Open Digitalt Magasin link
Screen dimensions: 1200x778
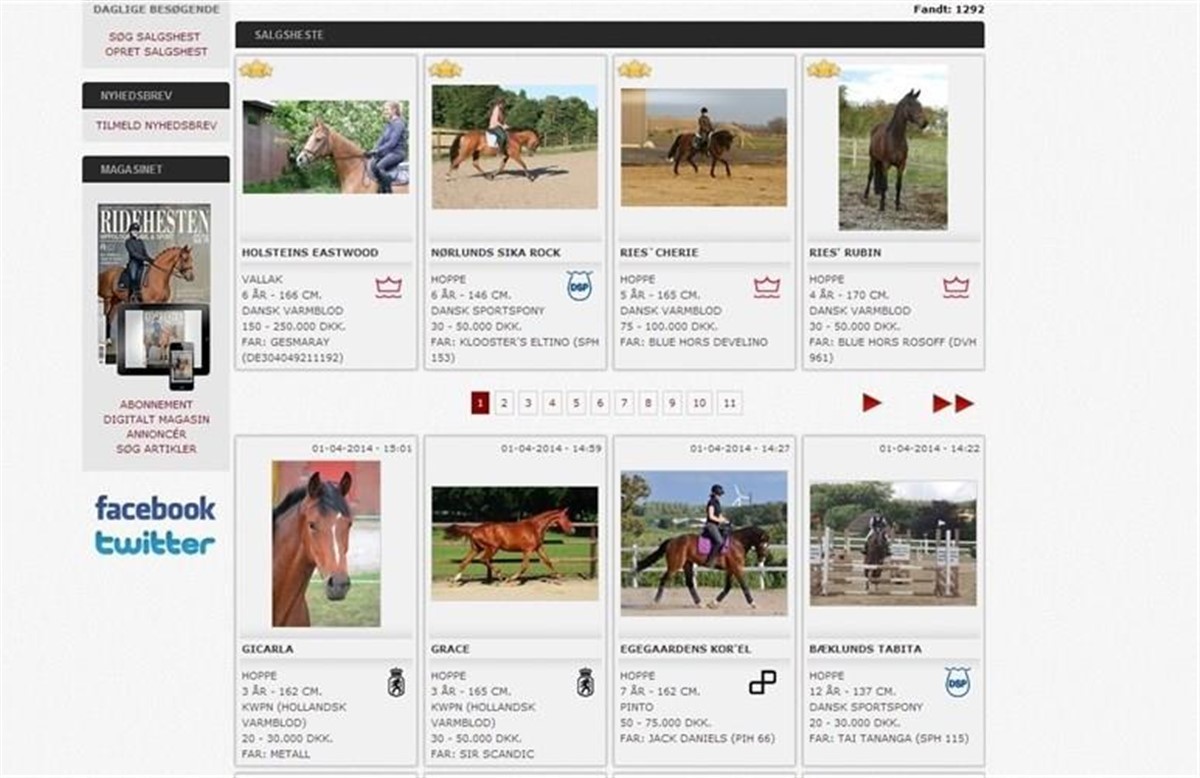156,420
